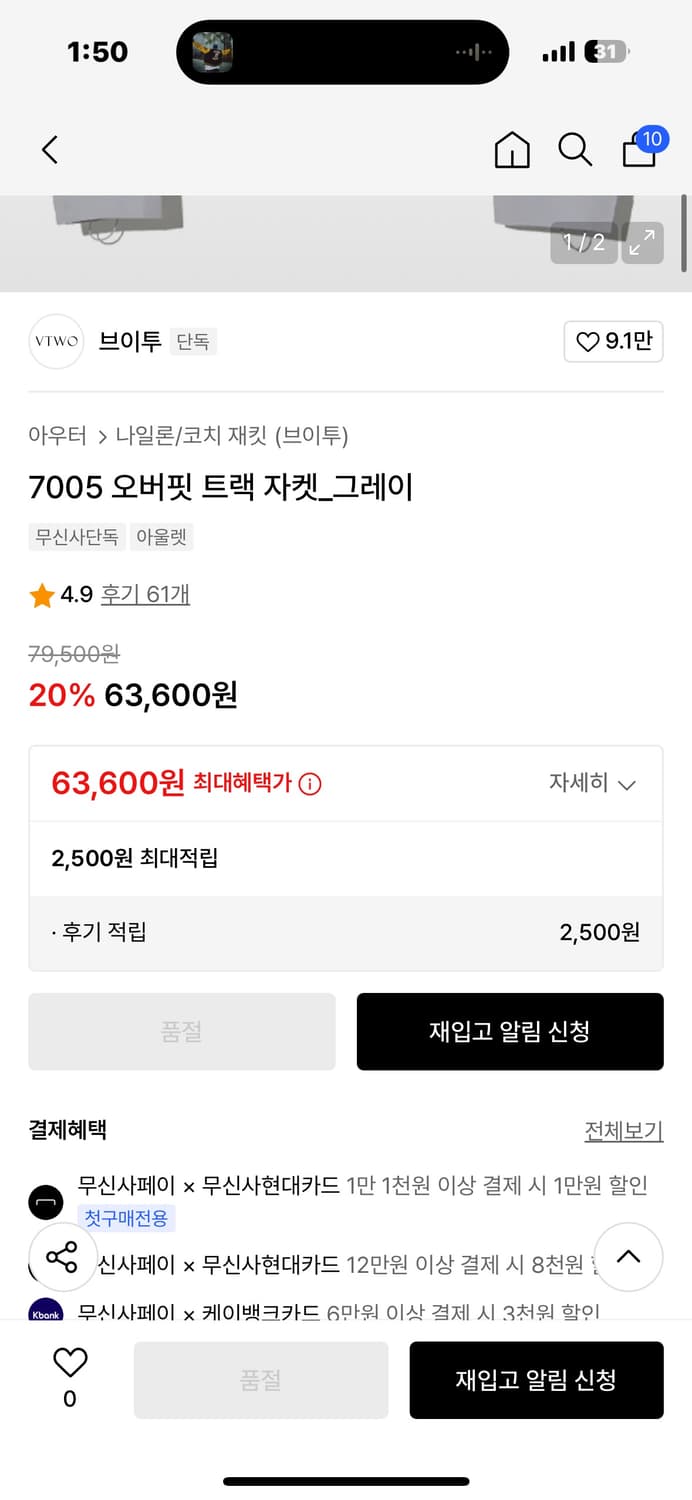Open the 후기 61개 reviews link

point(145,595)
